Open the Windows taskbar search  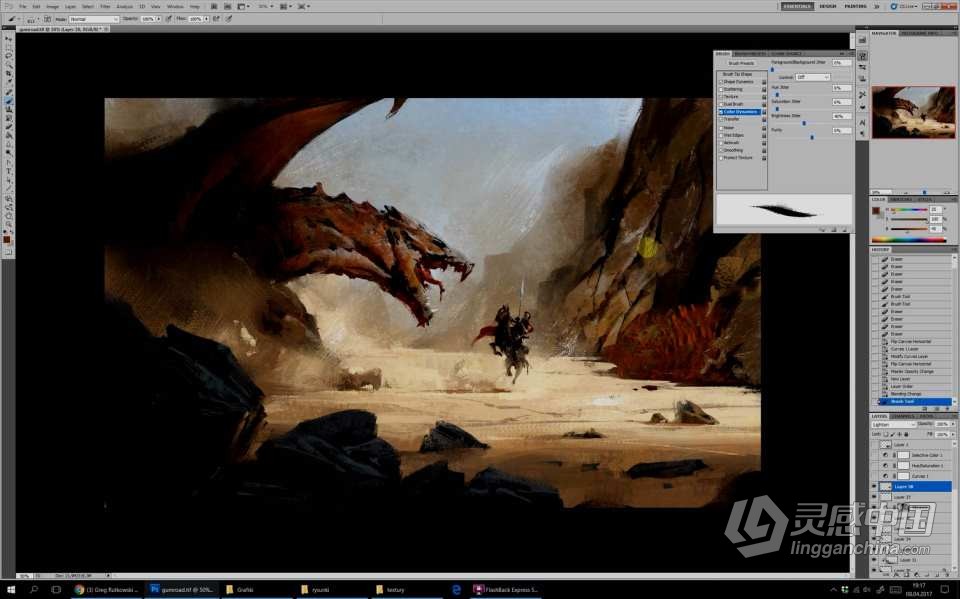pyautogui.click(x=34, y=589)
